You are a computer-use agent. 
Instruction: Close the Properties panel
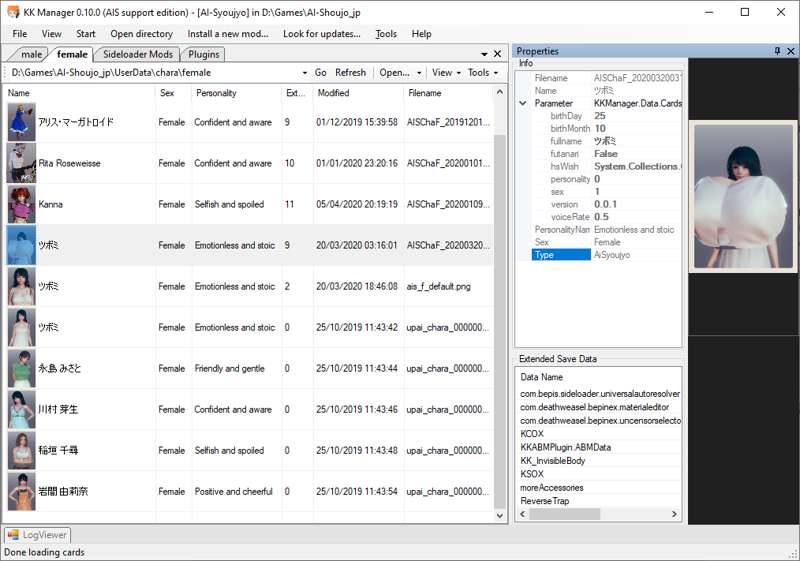pos(791,51)
